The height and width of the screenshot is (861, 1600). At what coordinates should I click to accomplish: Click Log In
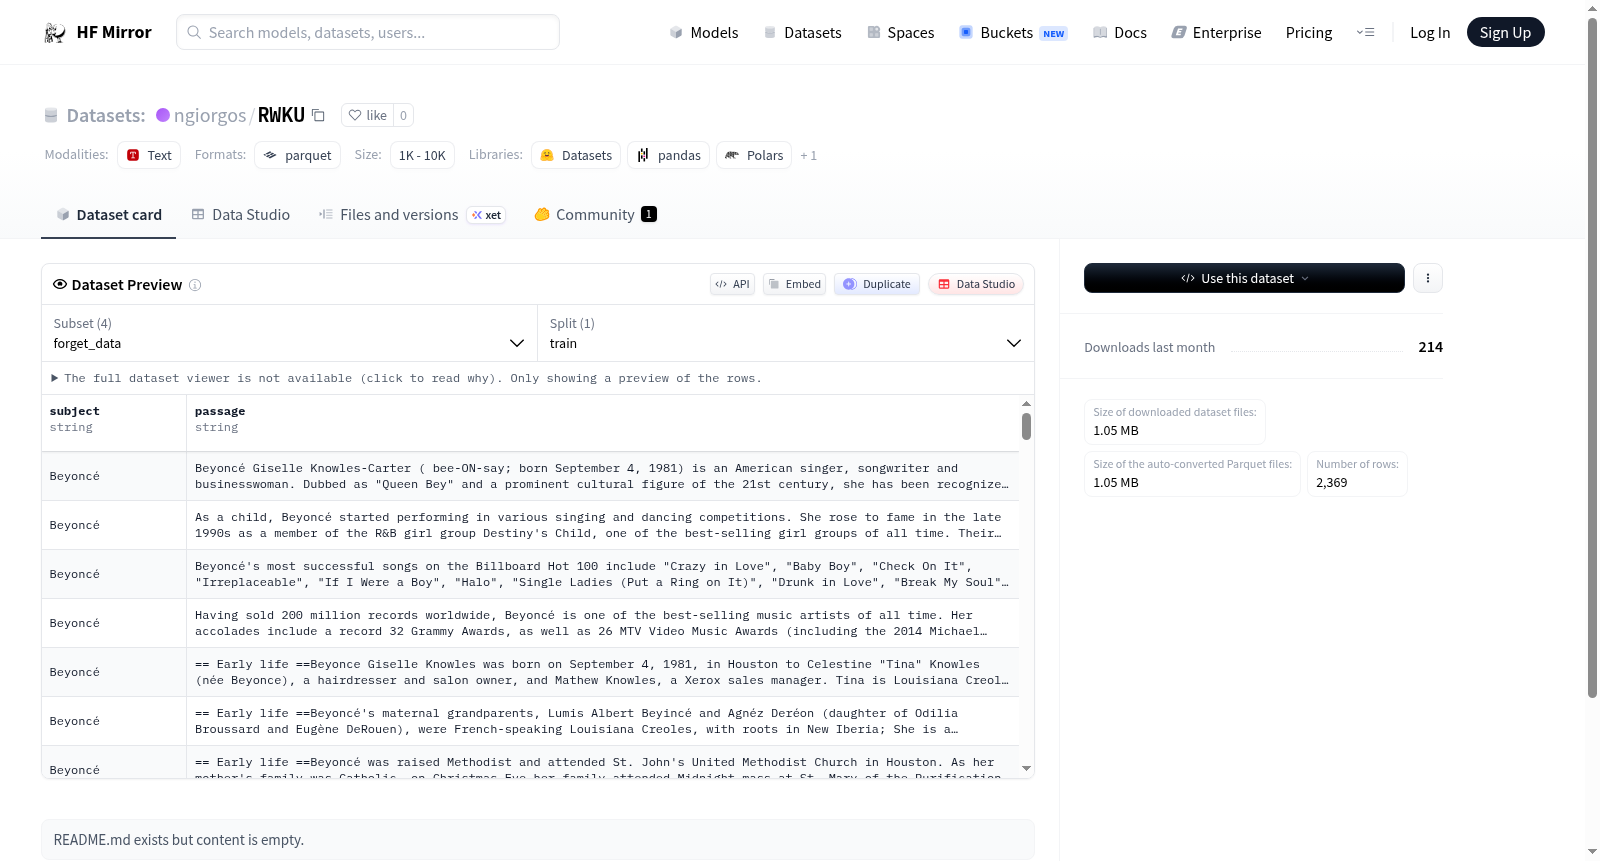click(1430, 32)
